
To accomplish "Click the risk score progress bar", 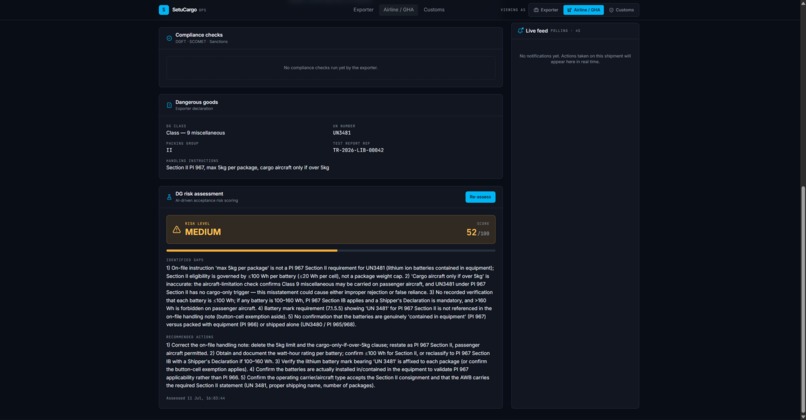I will [331, 250].
